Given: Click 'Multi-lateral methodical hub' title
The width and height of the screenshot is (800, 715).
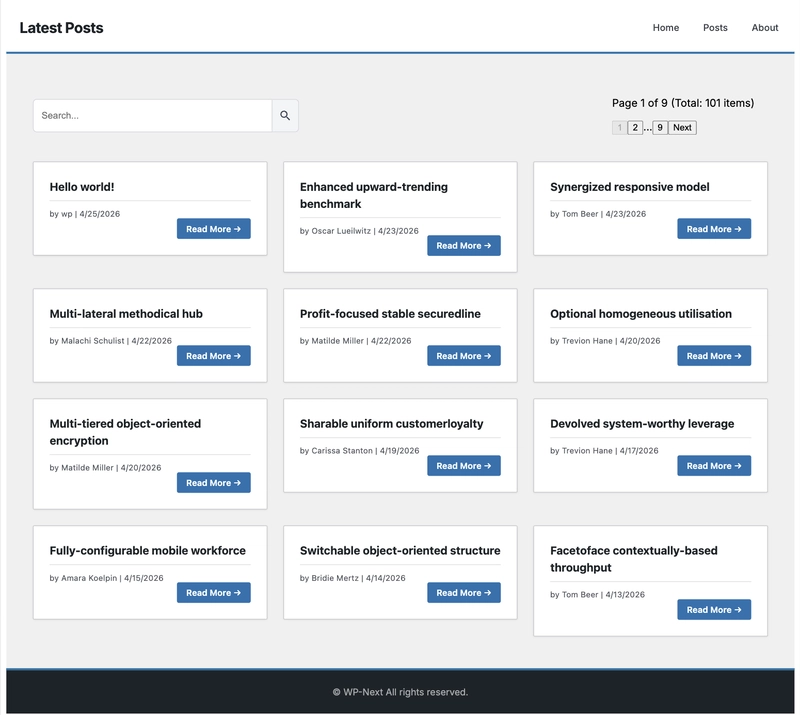Looking at the screenshot, I should pyautogui.click(x=126, y=314).
